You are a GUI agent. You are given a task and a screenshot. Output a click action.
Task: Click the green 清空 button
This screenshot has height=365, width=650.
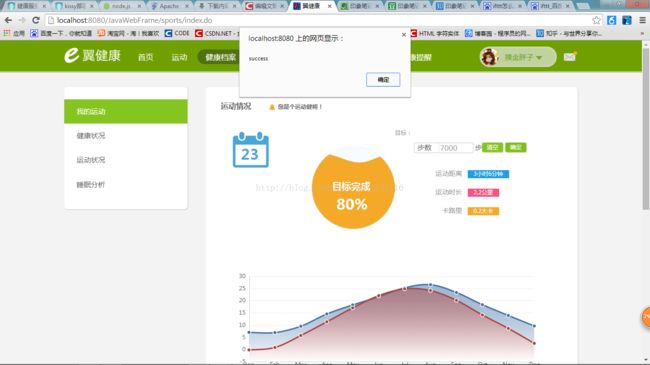click(x=492, y=148)
